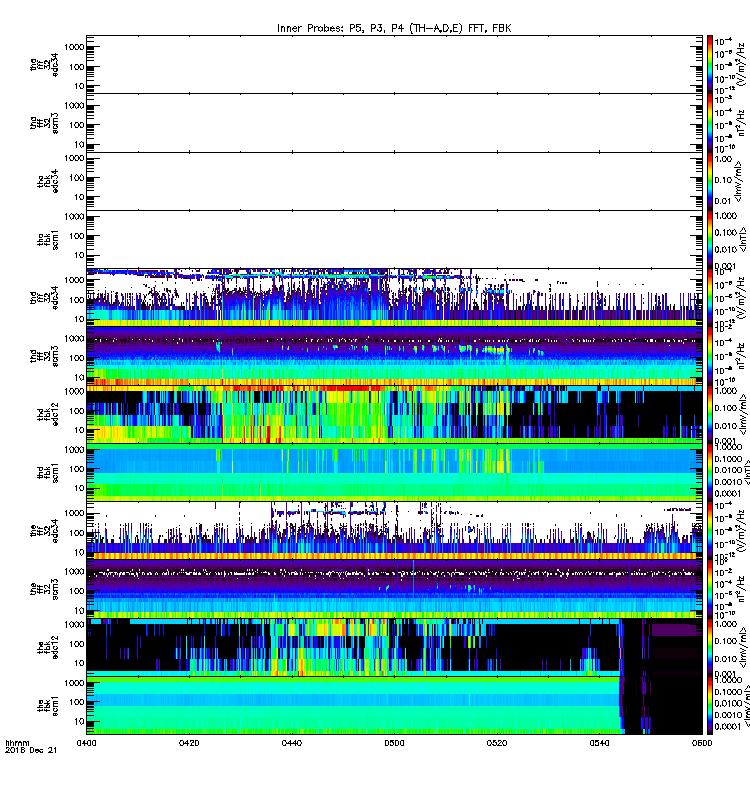Click the color bar beside tha fft edc34 panel
Viewport: 750px width, 800px height.
710,64
